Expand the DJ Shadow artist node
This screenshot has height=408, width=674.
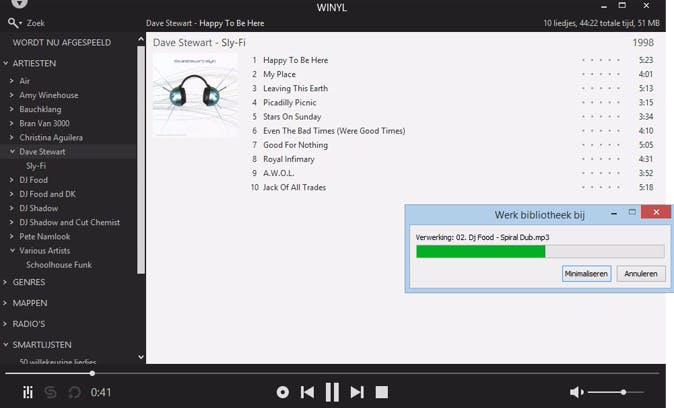12,208
